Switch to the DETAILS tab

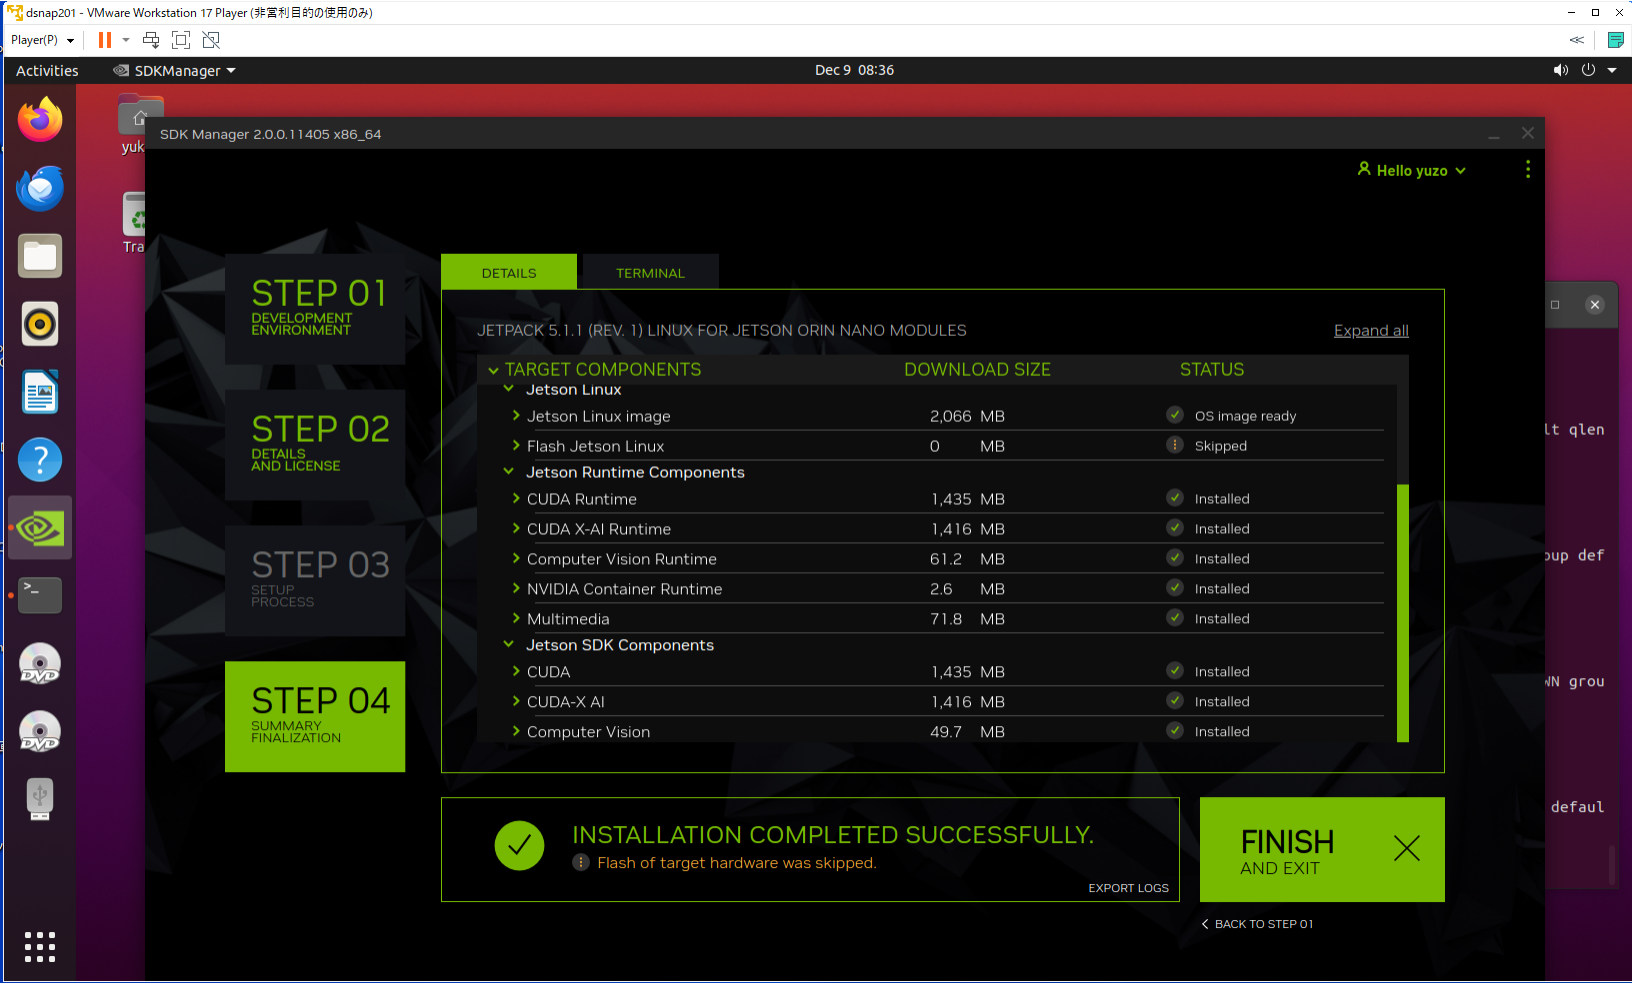coord(509,272)
